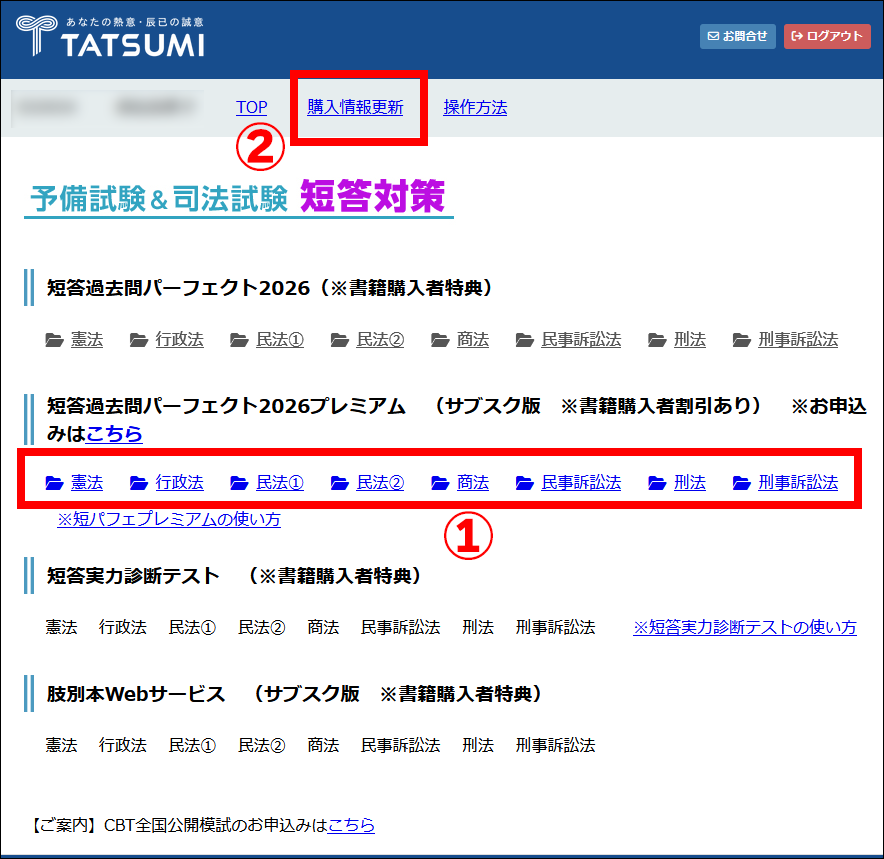This screenshot has height=859, width=884.
Task: Click こちら link for CBT全国公開模試 application
Action: point(351,825)
